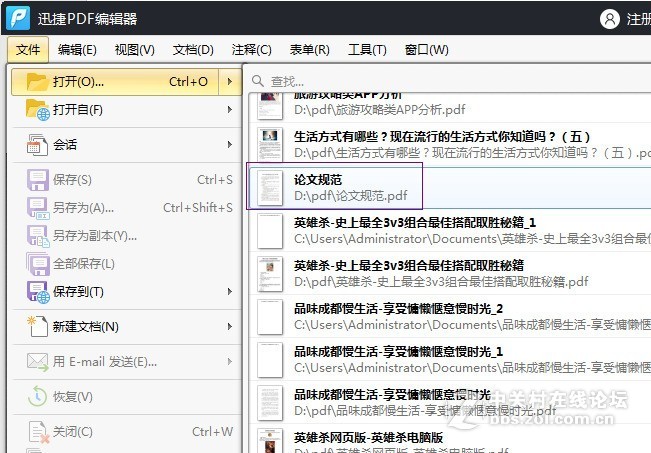The height and width of the screenshot is (453, 651).
Task: Expand the E-mail 发送 submenu arrow
Action: [230, 362]
